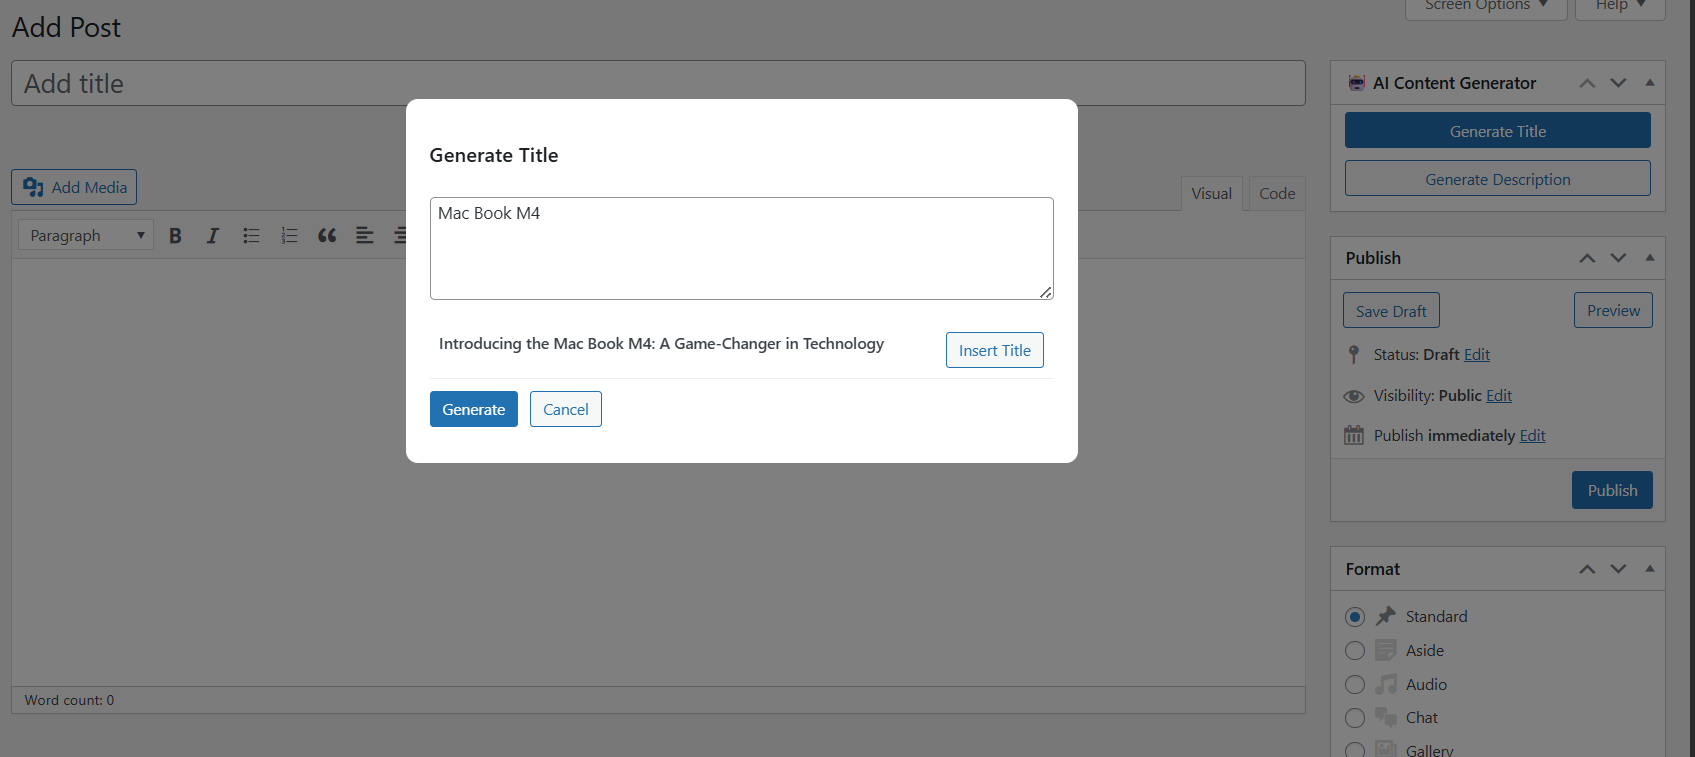Move AI Content Generator panel down
The width and height of the screenshot is (1695, 757).
(x=1618, y=83)
